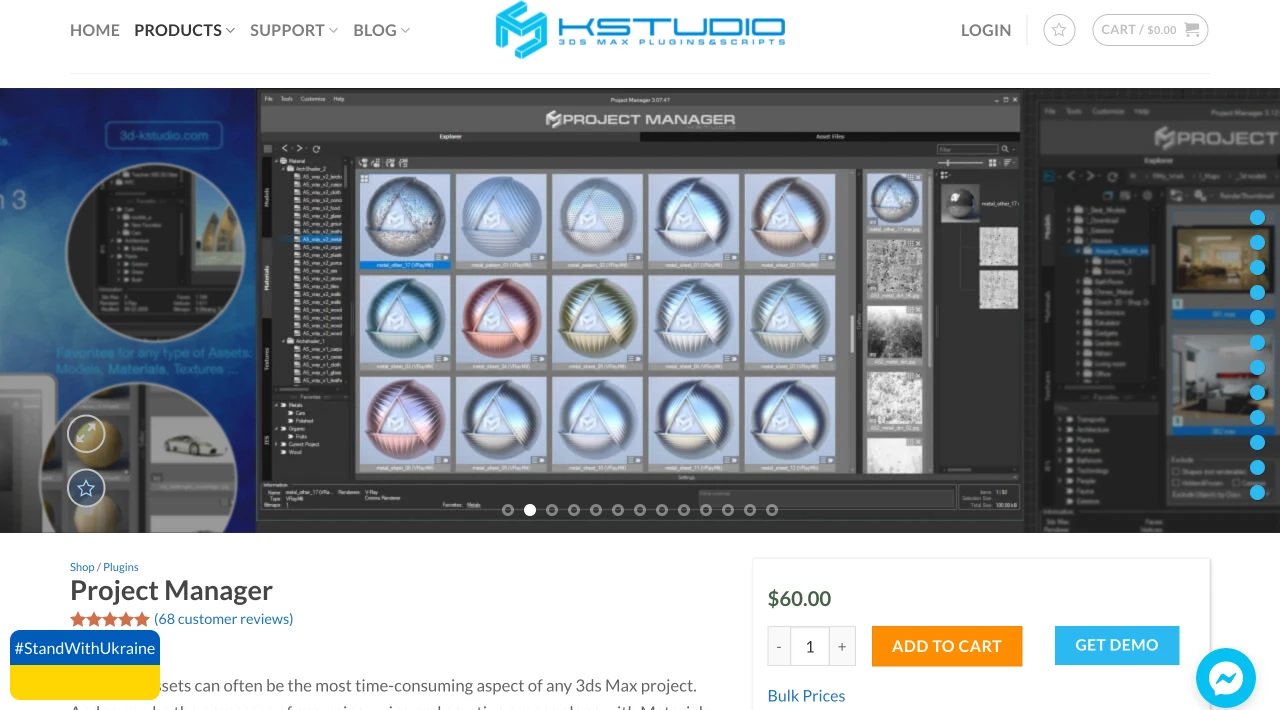Open the Tools menu in Project Manager
1280x710 pixels.
click(285, 99)
